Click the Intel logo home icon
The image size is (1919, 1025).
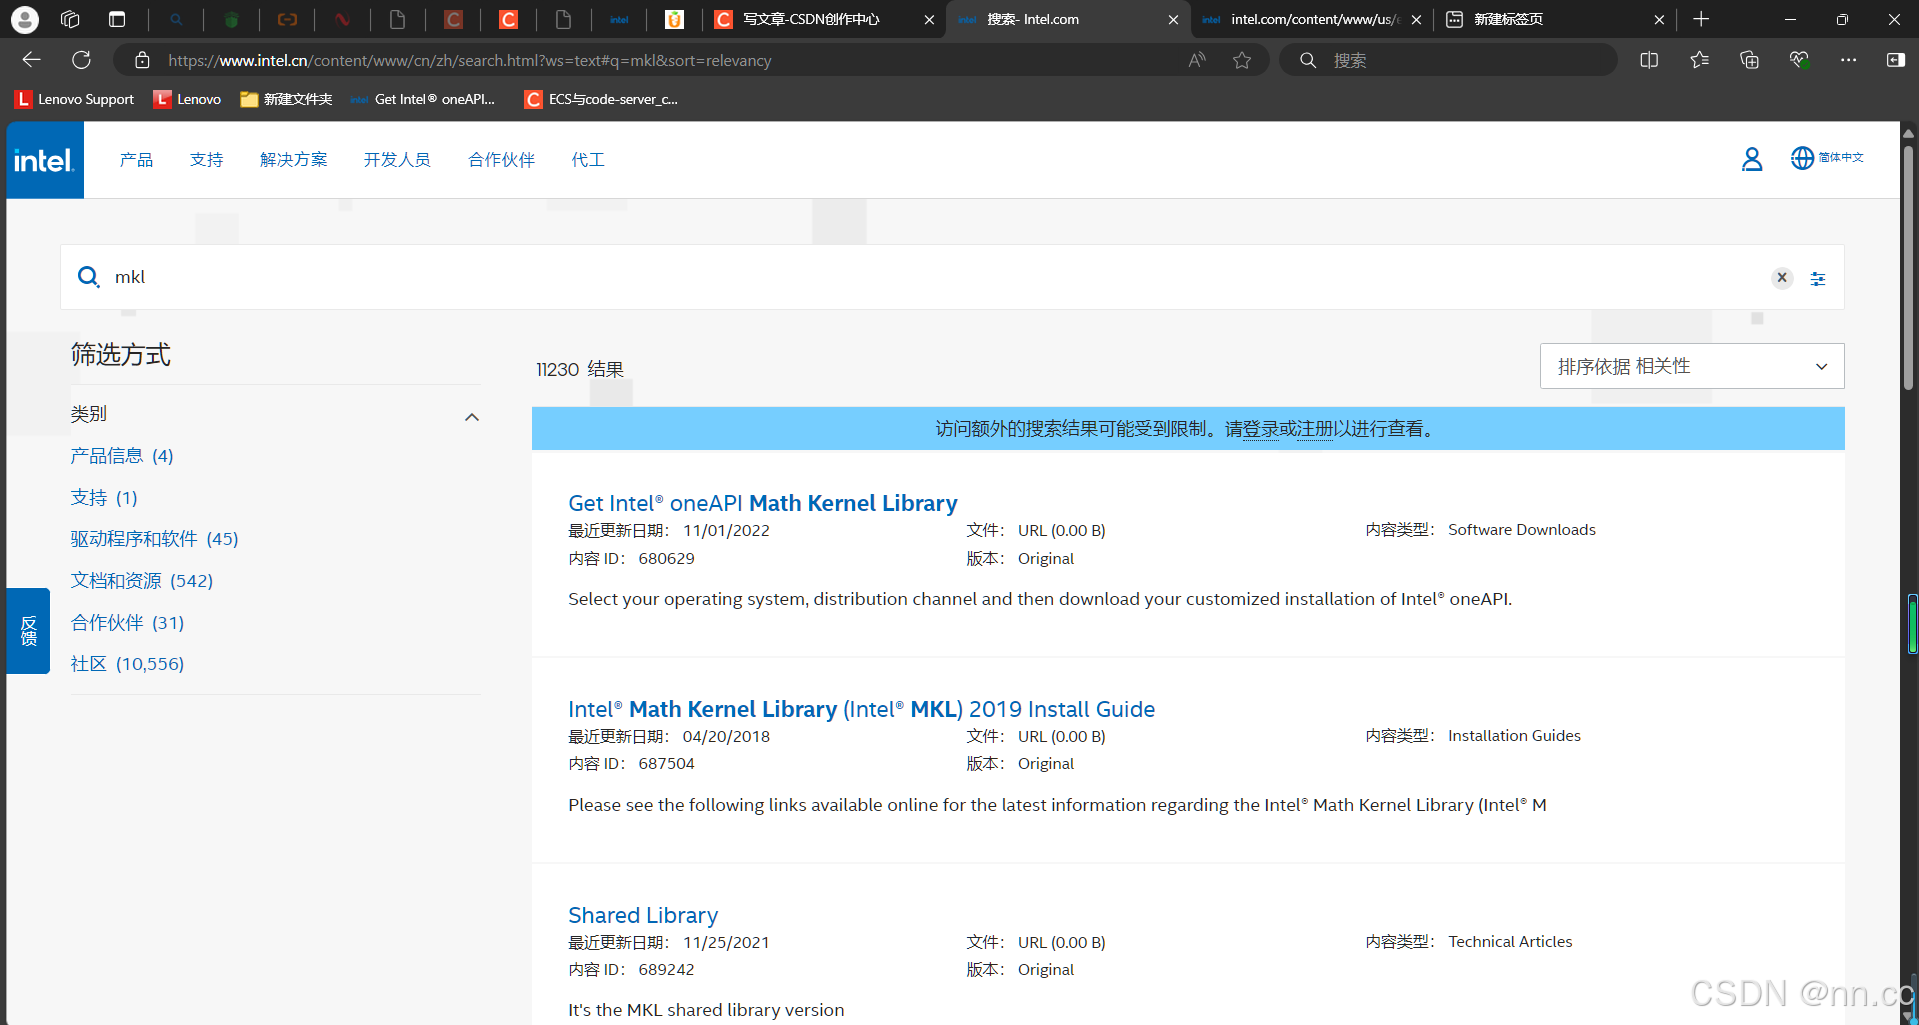(45, 160)
